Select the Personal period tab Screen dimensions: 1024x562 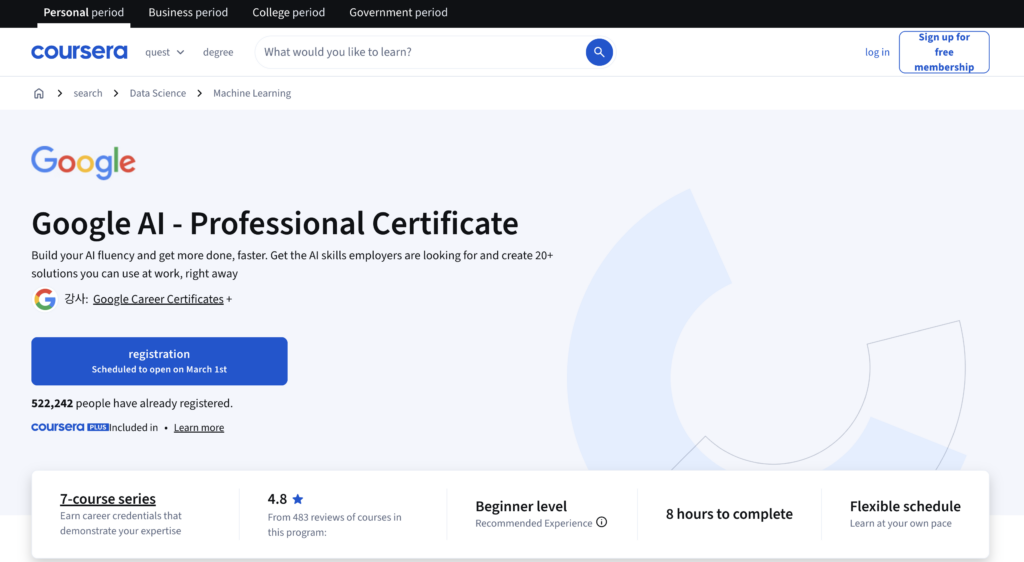[84, 12]
